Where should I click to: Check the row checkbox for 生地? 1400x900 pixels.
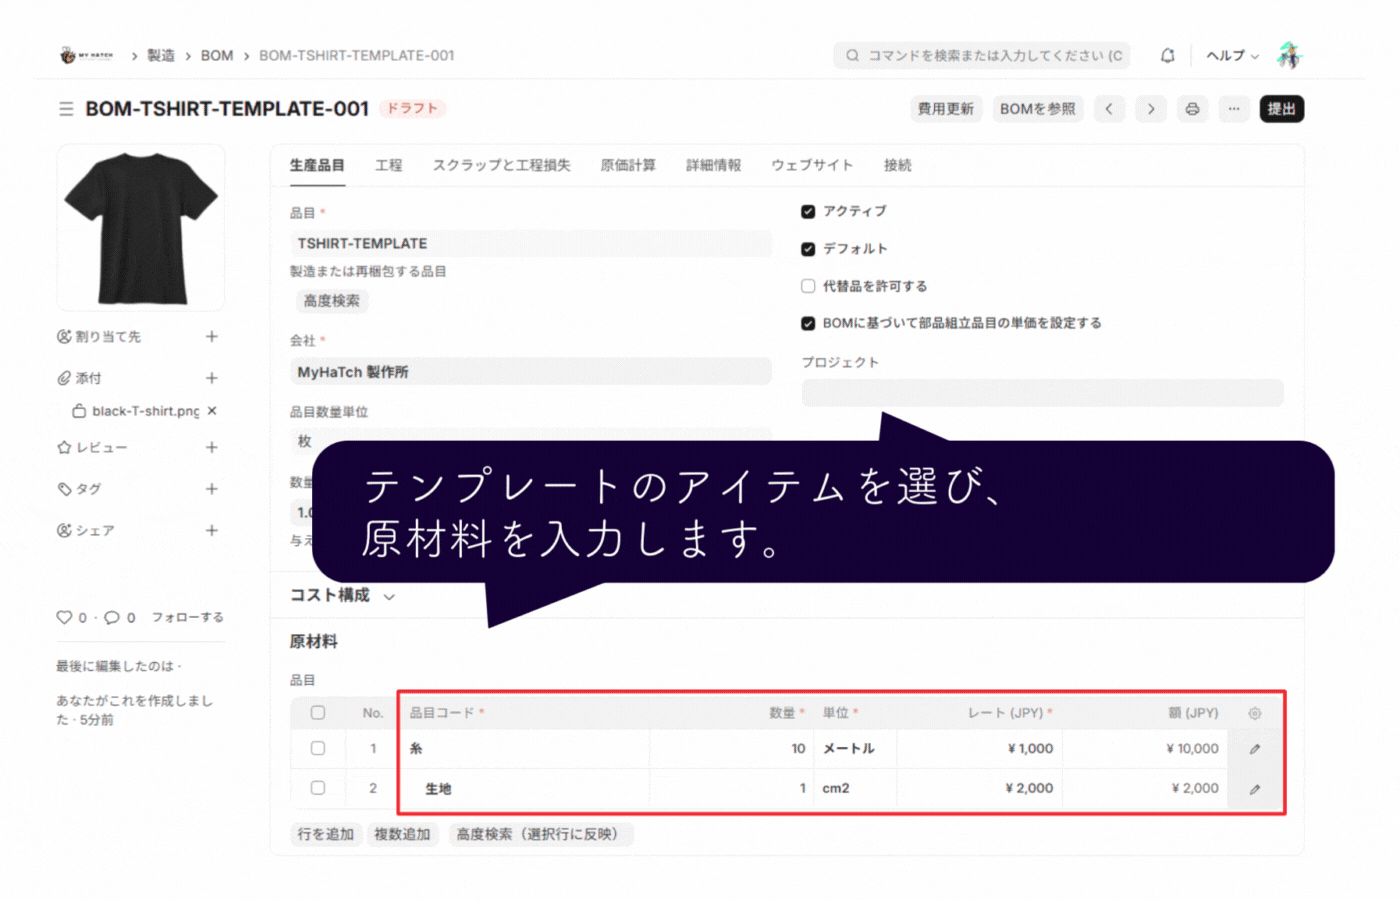[317, 788]
